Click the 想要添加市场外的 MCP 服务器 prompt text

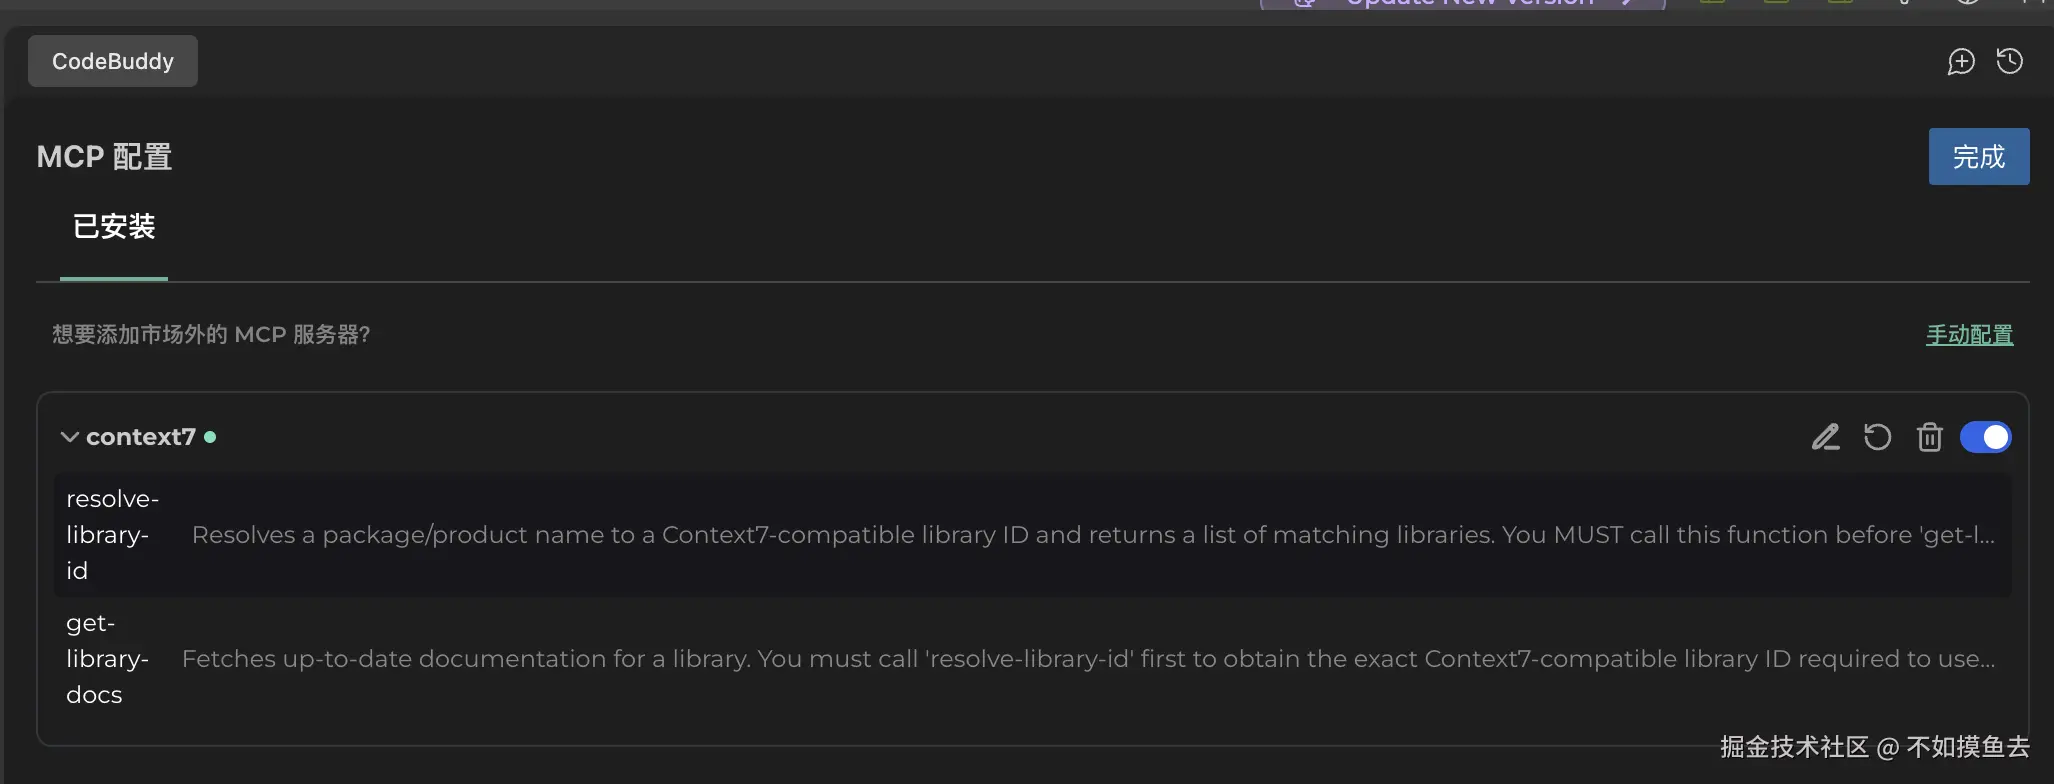pos(211,335)
